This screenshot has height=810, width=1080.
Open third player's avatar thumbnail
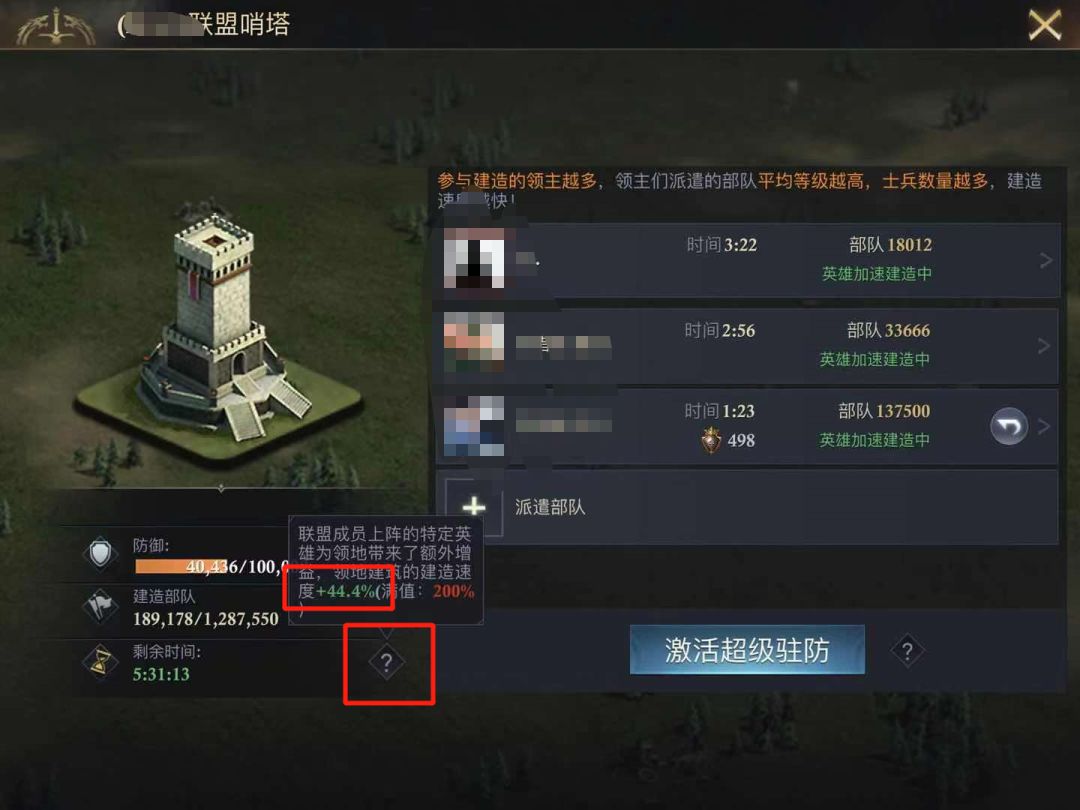pyautogui.click(x=474, y=426)
